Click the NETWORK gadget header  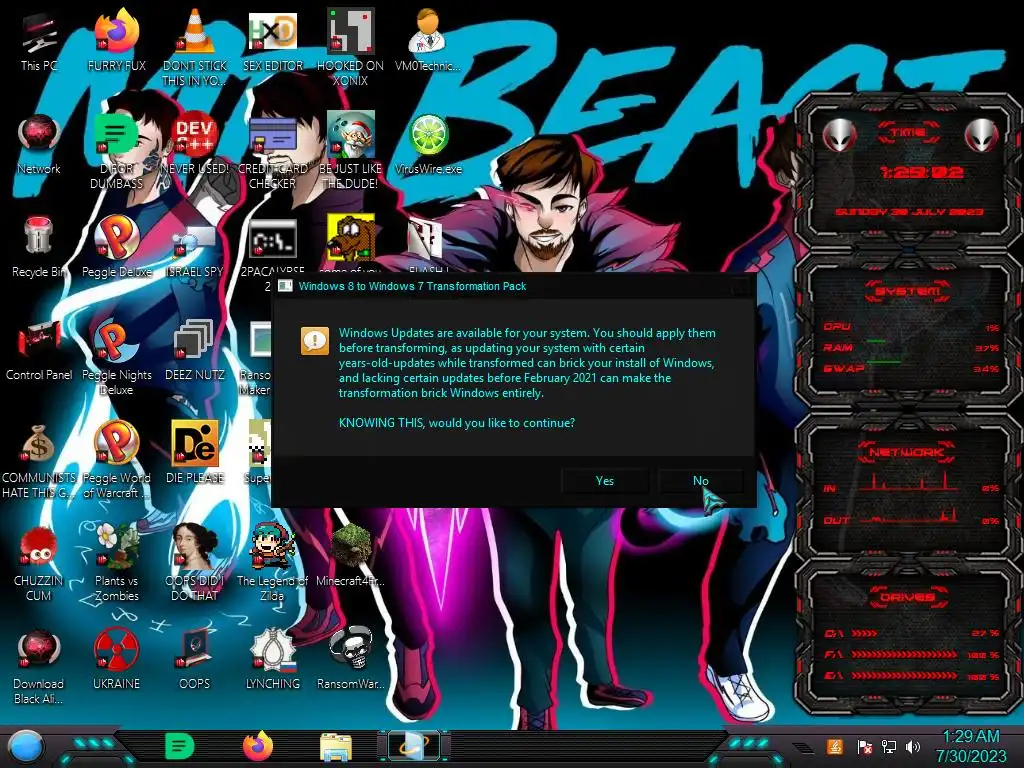tap(907, 452)
